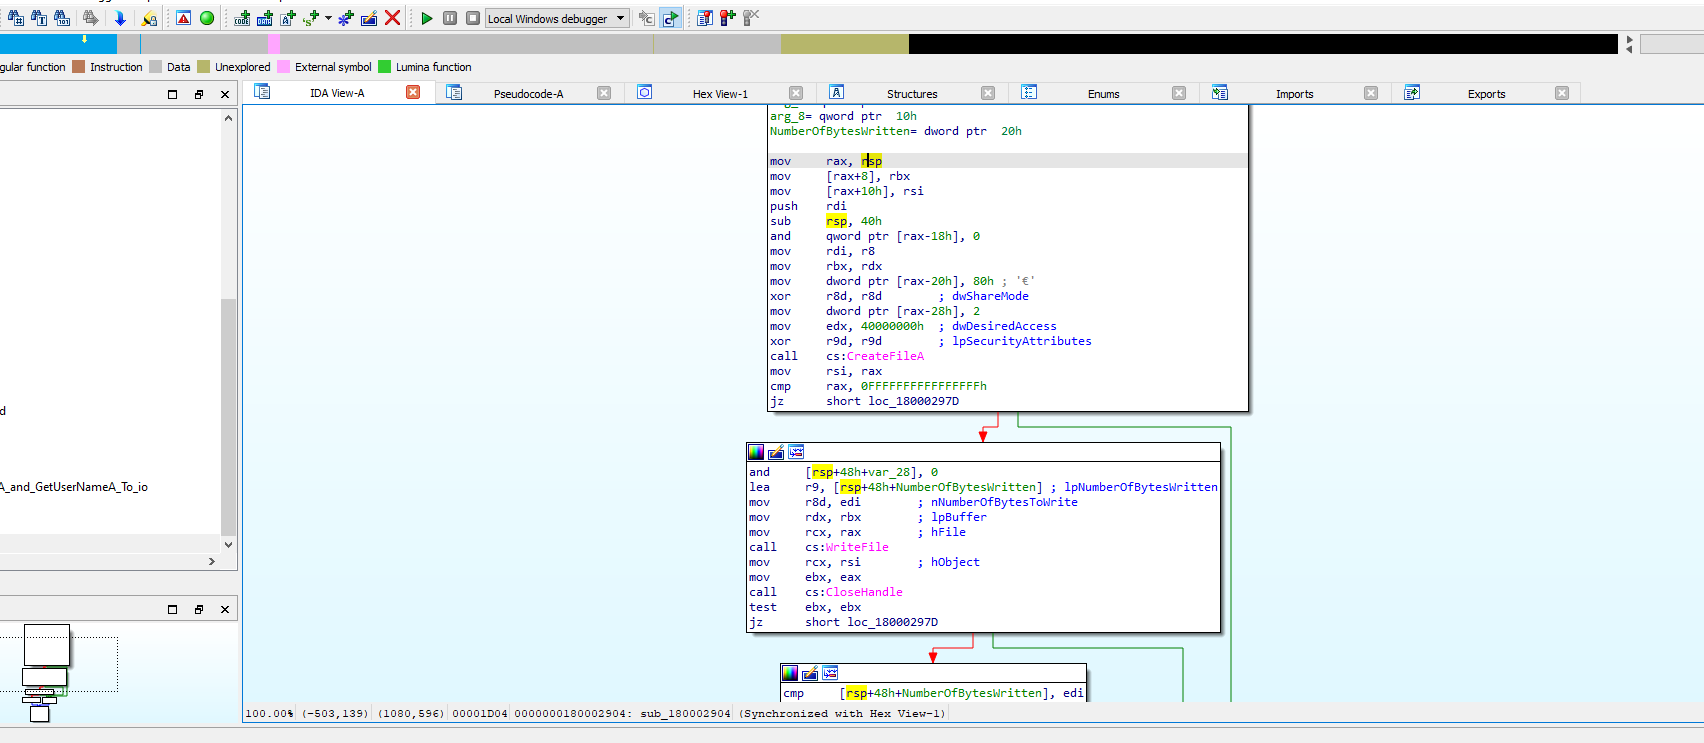The image size is (1704, 743).
Task: Click the CreateFileA call reference
Action: point(885,356)
